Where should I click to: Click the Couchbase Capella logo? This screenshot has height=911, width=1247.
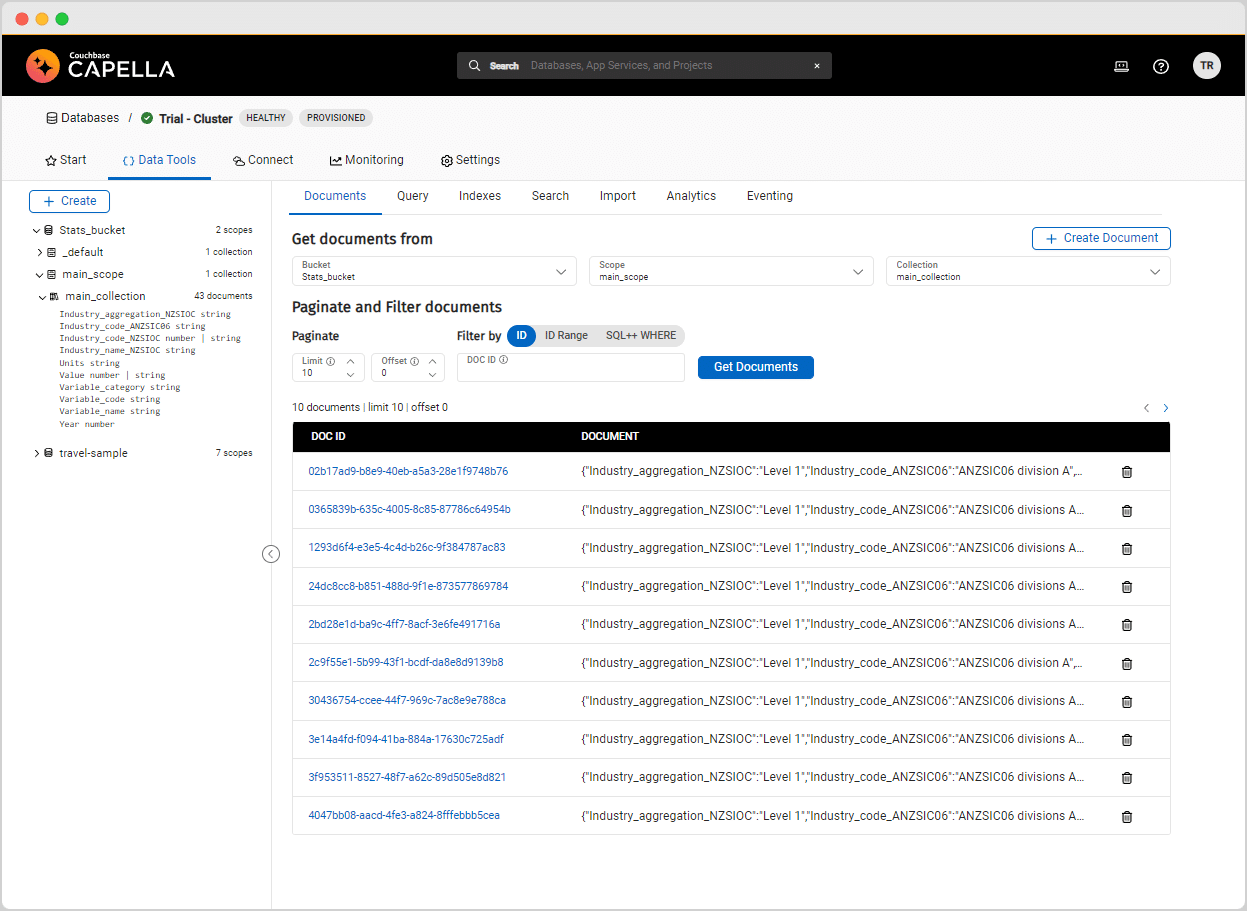coord(100,65)
